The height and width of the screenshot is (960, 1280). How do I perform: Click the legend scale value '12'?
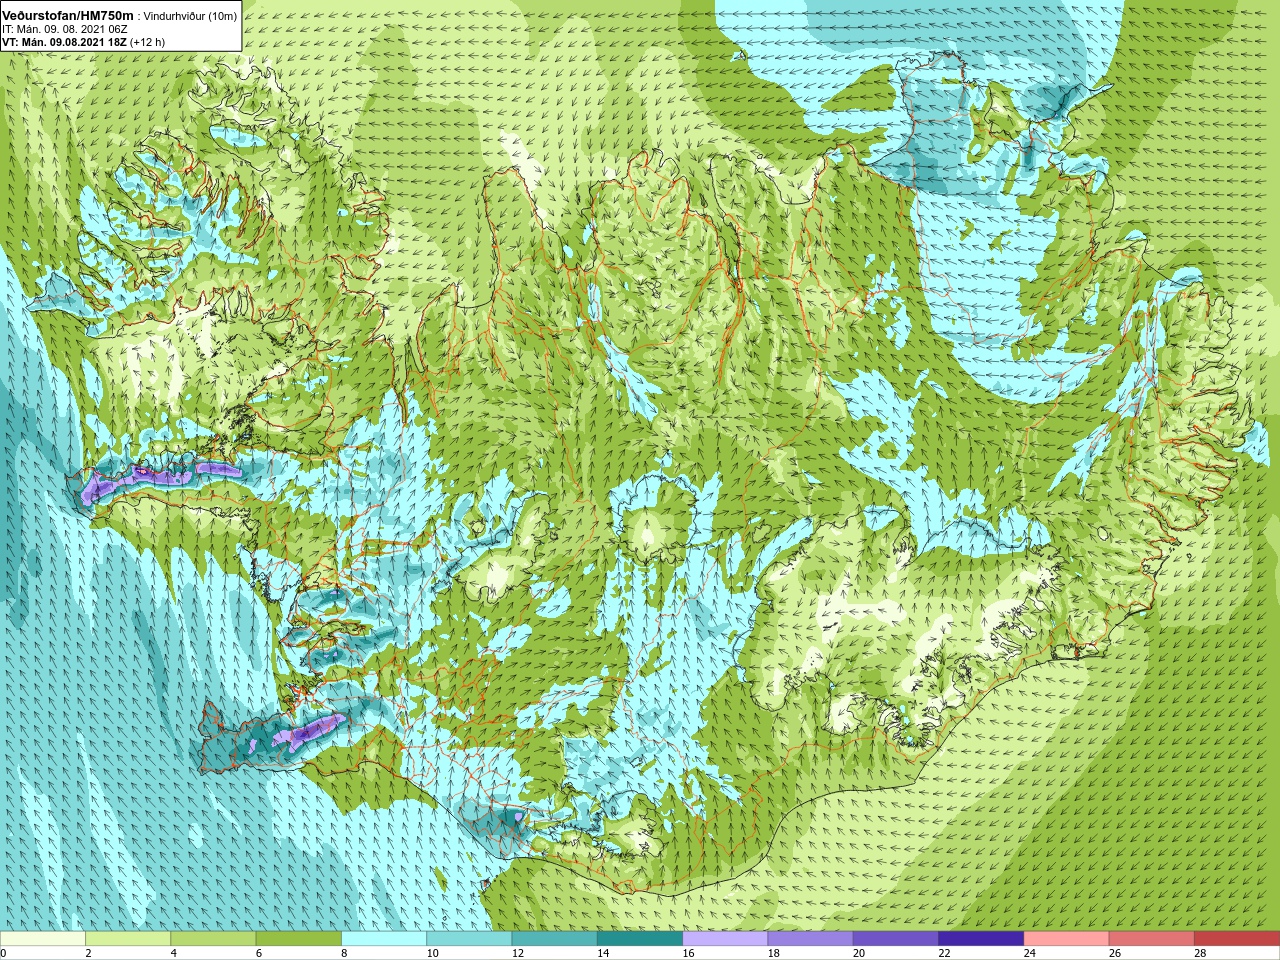[517, 953]
